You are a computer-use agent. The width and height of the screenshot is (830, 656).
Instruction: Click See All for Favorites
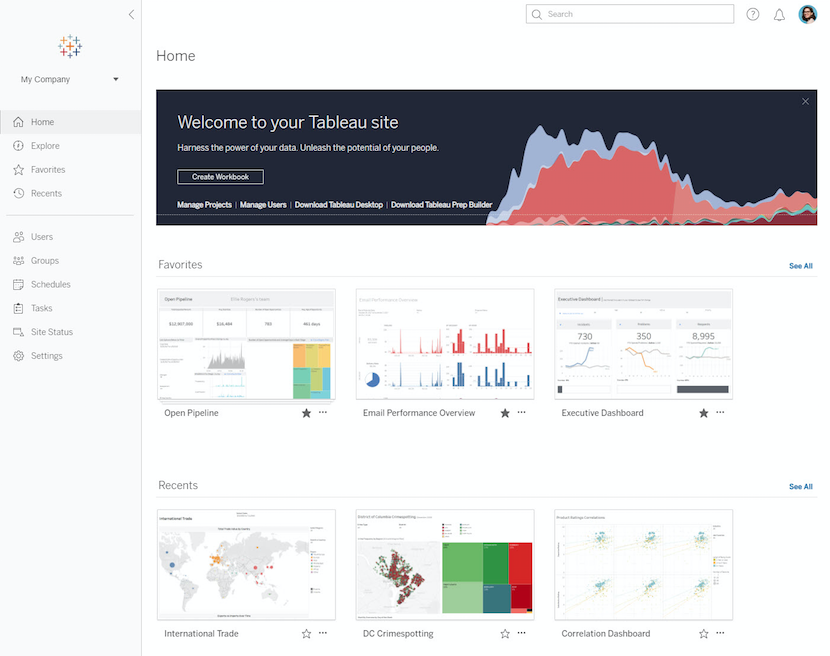(800, 266)
